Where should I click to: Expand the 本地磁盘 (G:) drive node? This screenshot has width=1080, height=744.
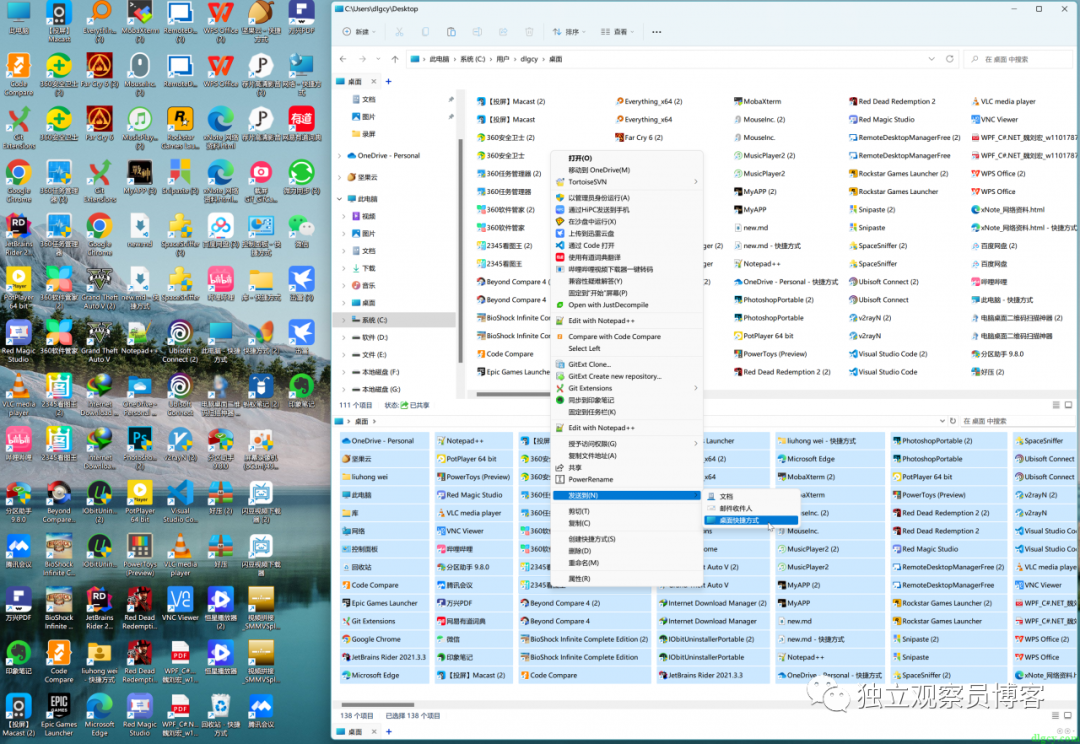pyautogui.click(x=344, y=389)
